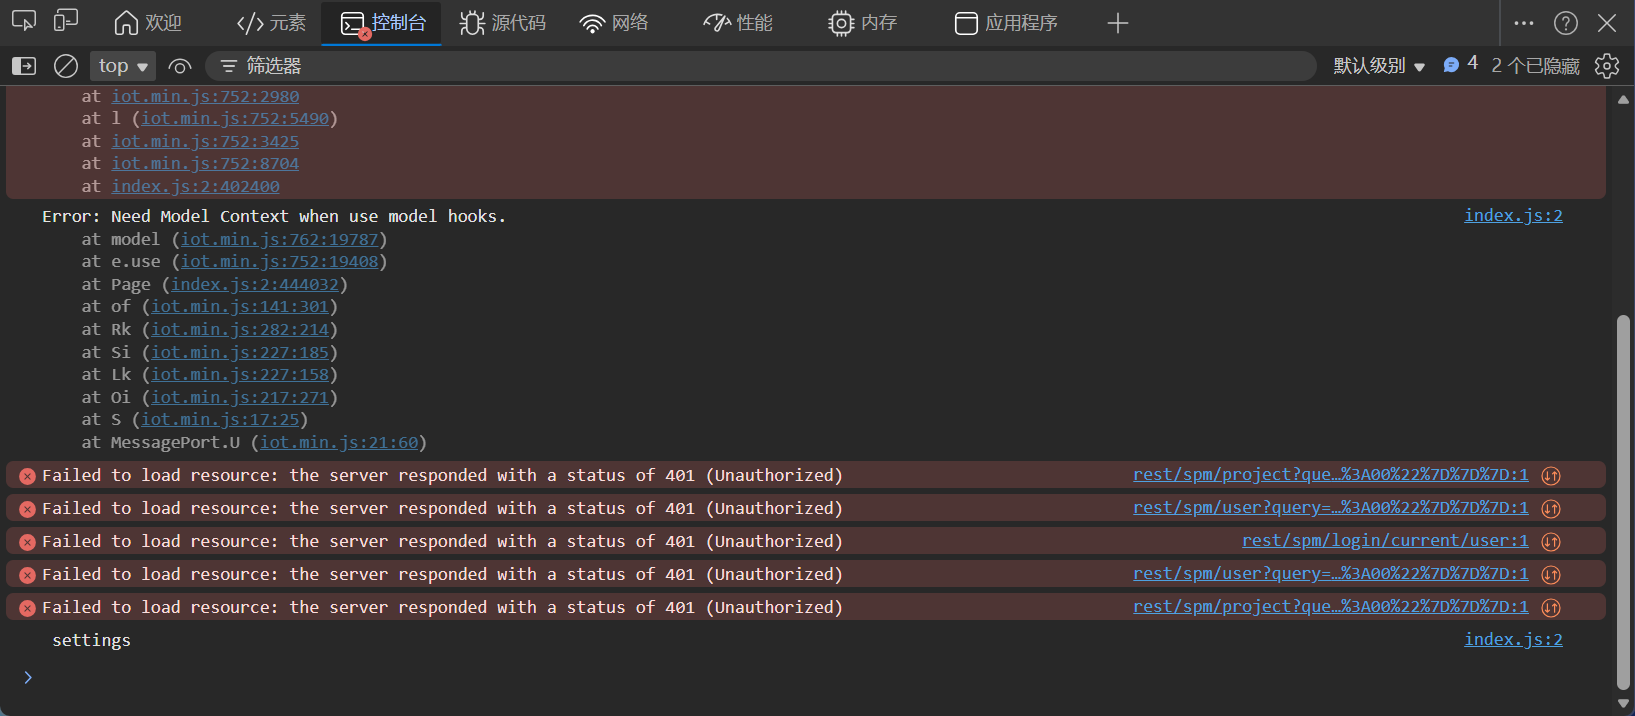Click the plus icon for more tools

coord(1118,23)
